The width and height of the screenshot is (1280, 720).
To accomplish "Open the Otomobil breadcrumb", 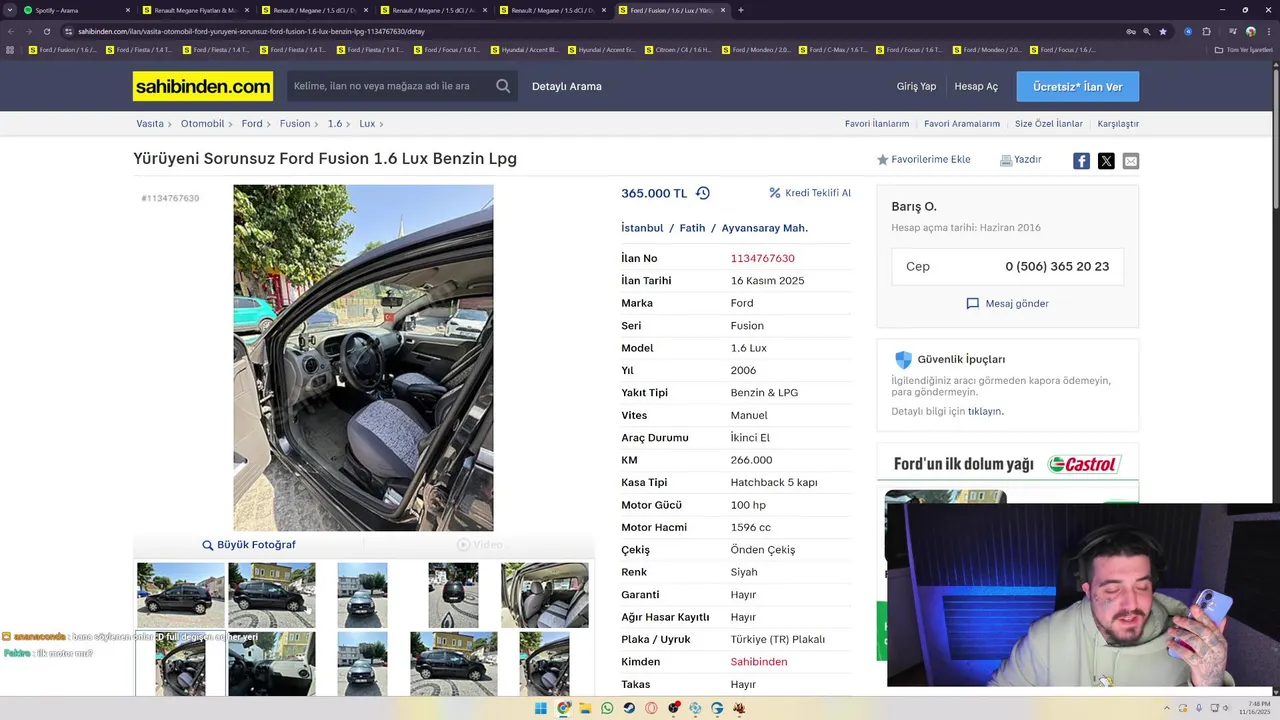I will point(203,124).
